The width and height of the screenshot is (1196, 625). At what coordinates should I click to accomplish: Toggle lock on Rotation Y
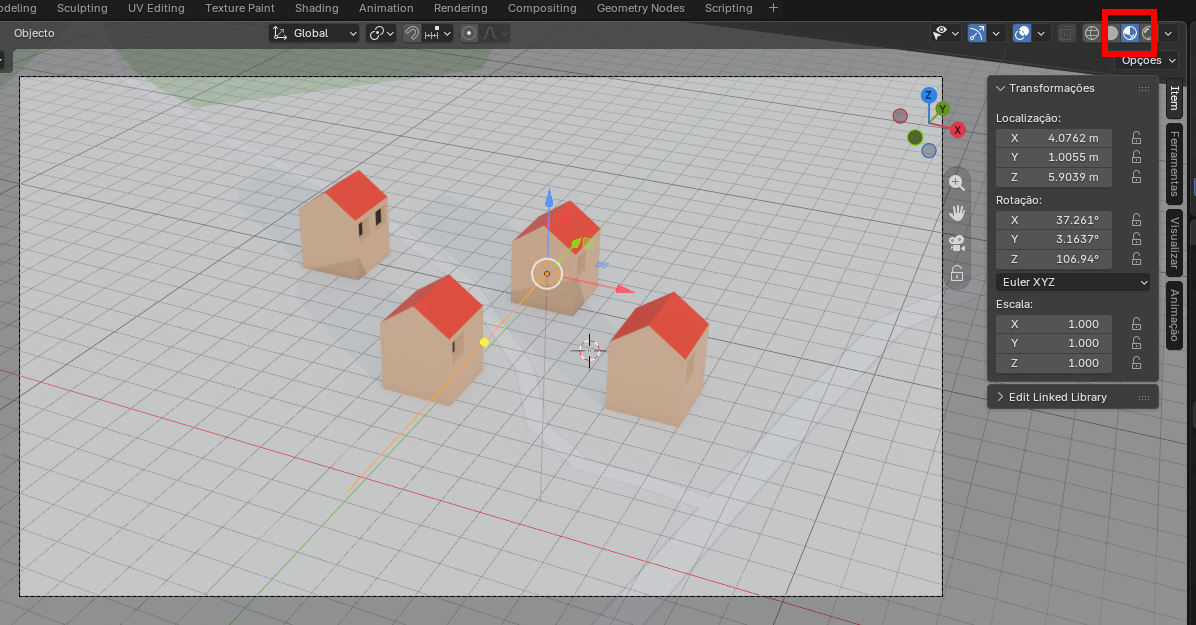(x=1136, y=239)
